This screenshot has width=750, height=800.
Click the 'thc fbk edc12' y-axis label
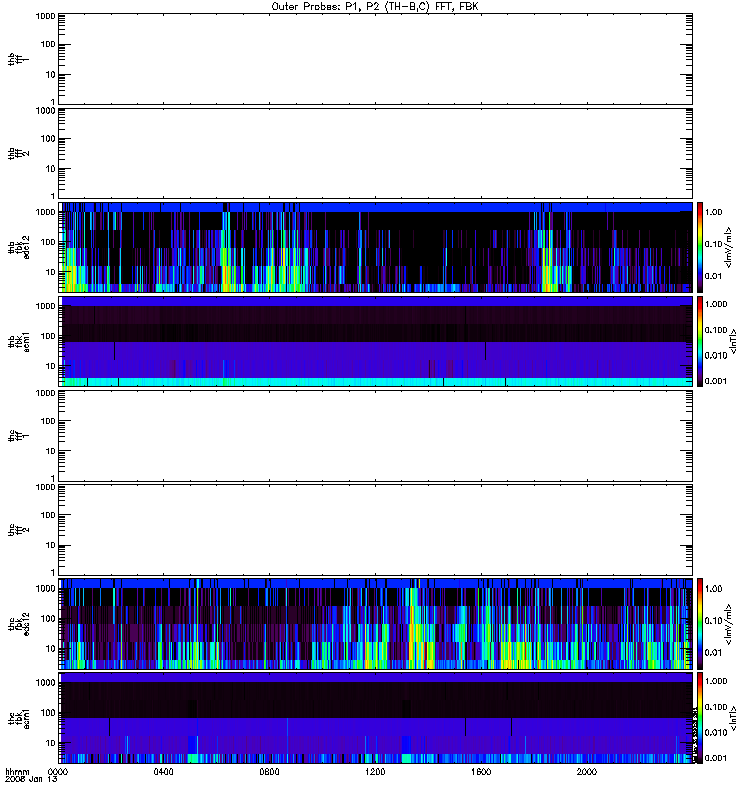pyautogui.click(x=19, y=623)
